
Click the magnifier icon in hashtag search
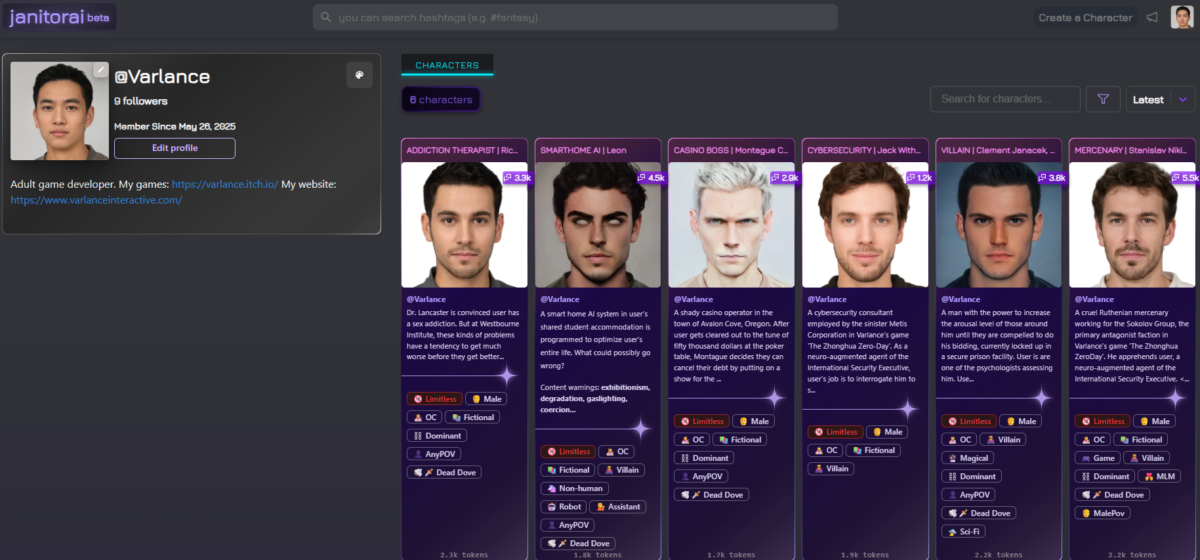click(x=325, y=17)
